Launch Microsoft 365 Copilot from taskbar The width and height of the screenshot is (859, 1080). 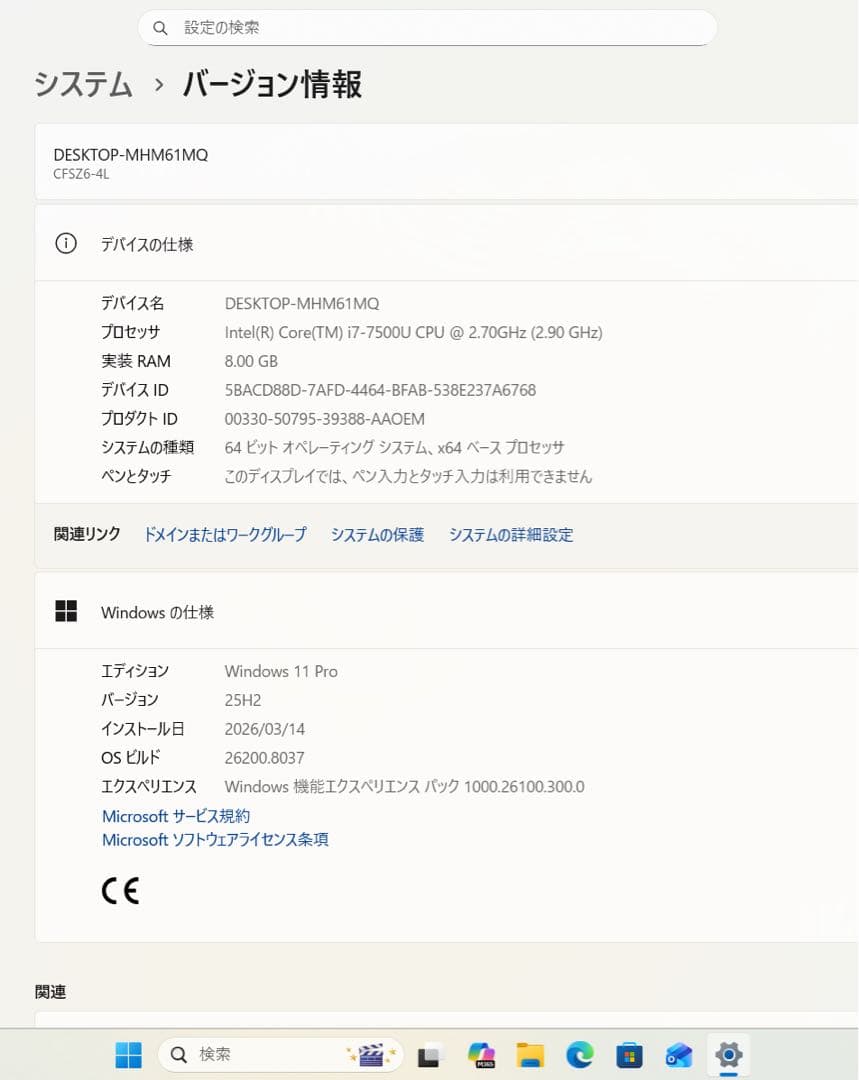point(481,1054)
